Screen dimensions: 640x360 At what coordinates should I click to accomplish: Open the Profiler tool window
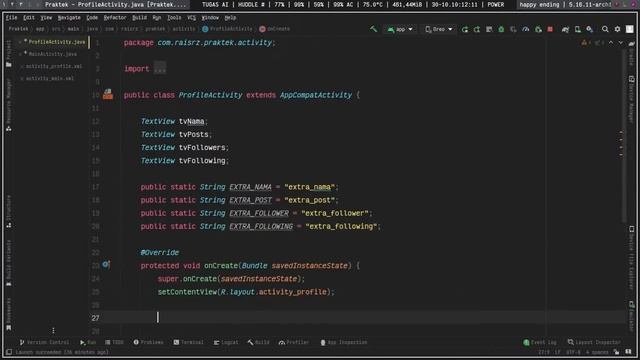tap(294, 342)
